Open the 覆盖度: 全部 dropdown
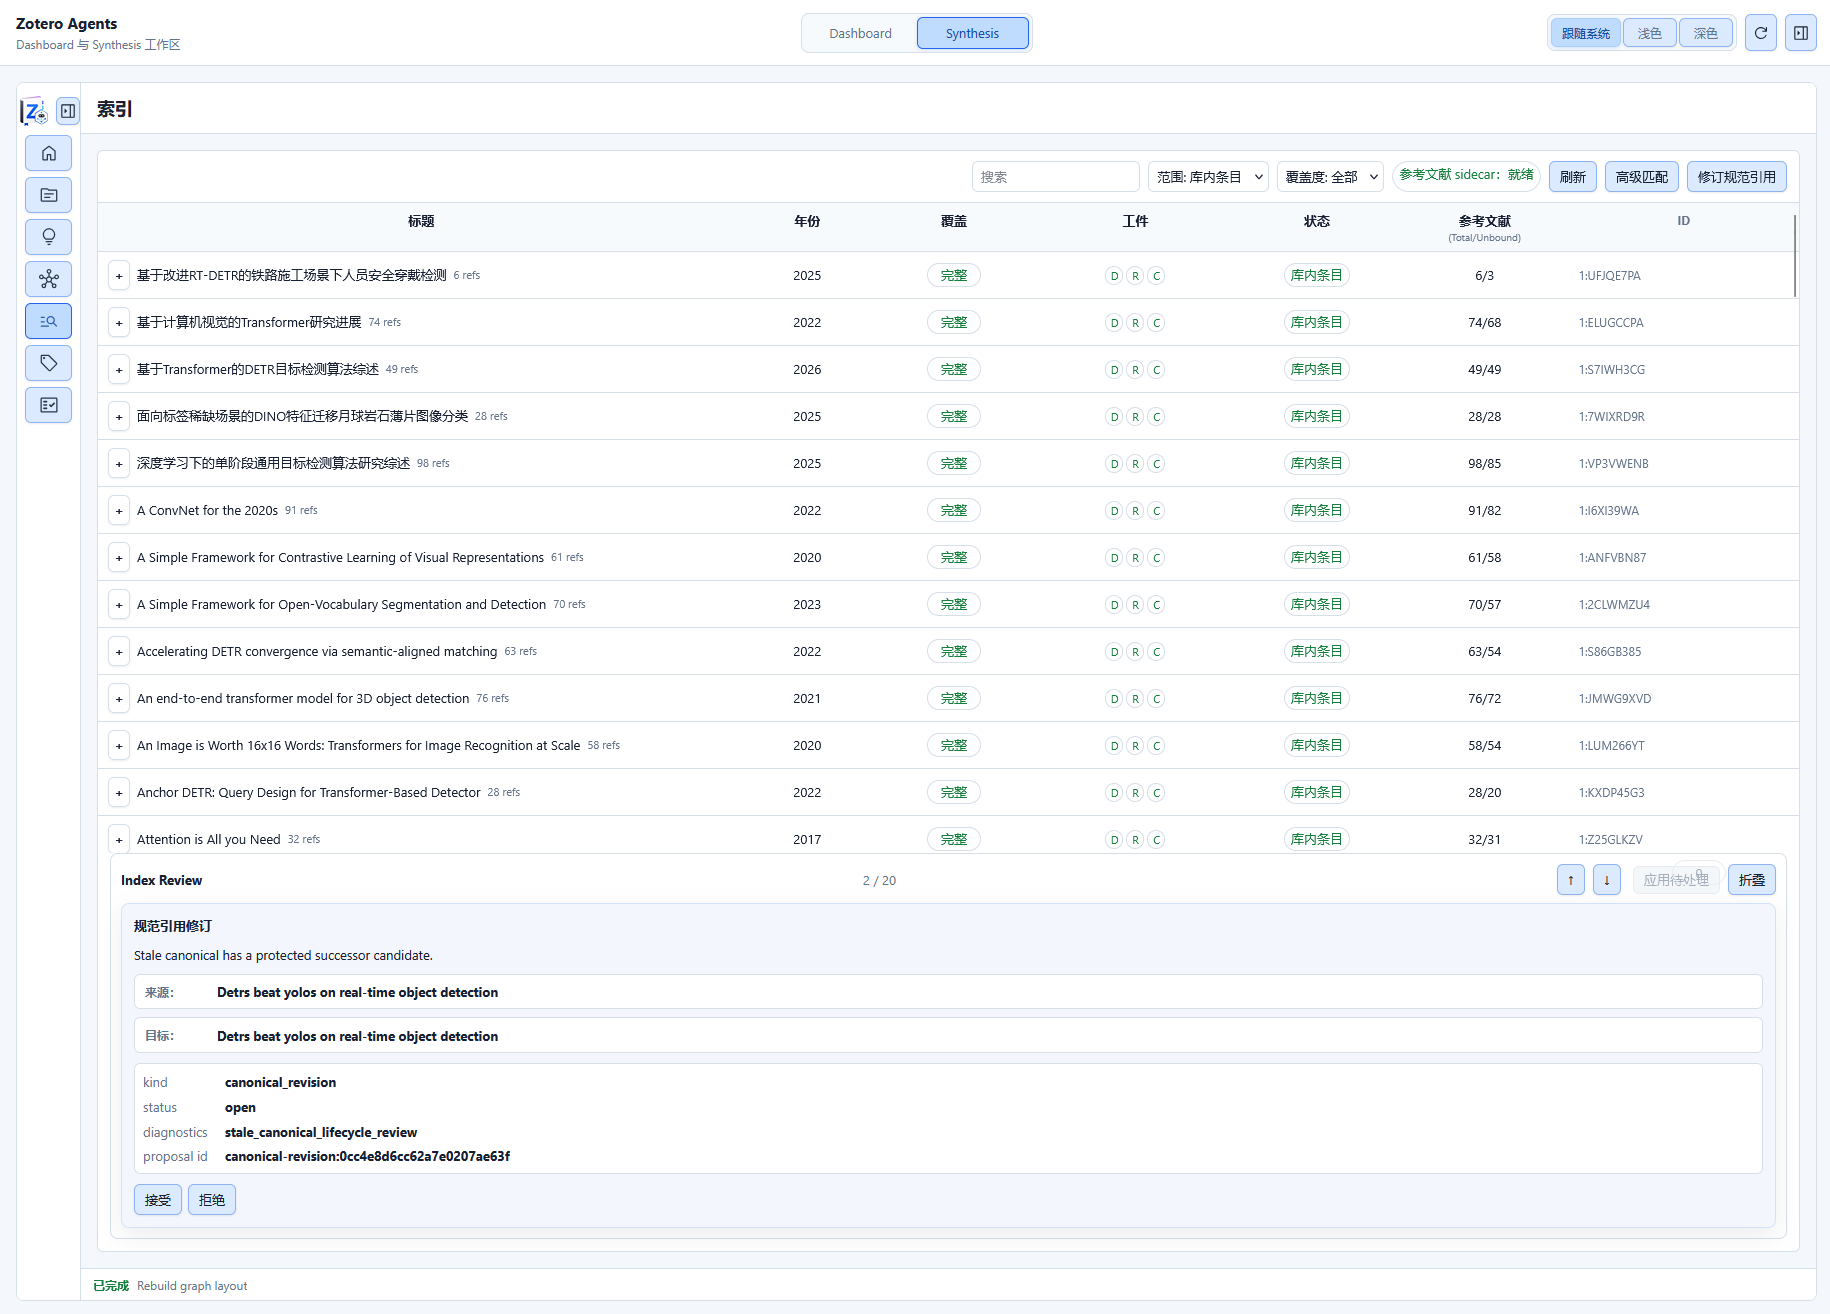This screenshot has height=1314, width=1830. click(1330, 177)
